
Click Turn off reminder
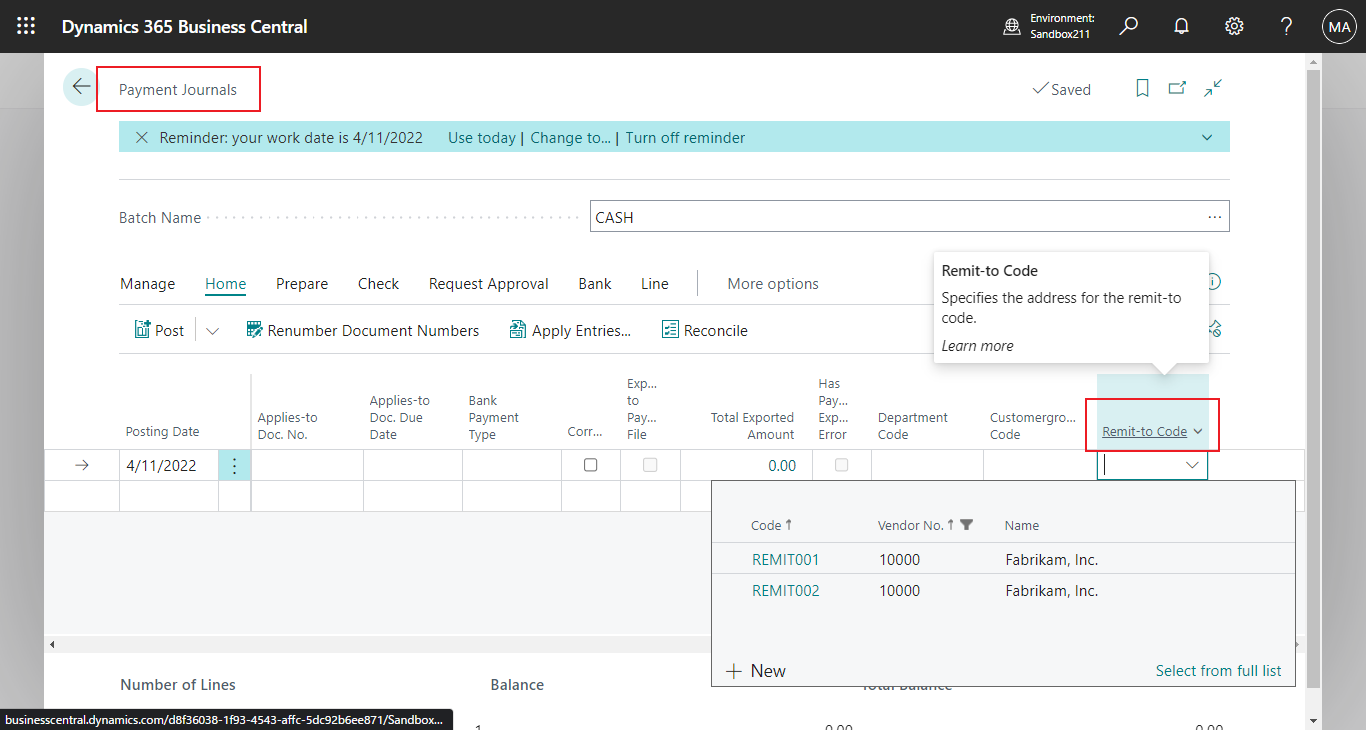pos(685,137)
